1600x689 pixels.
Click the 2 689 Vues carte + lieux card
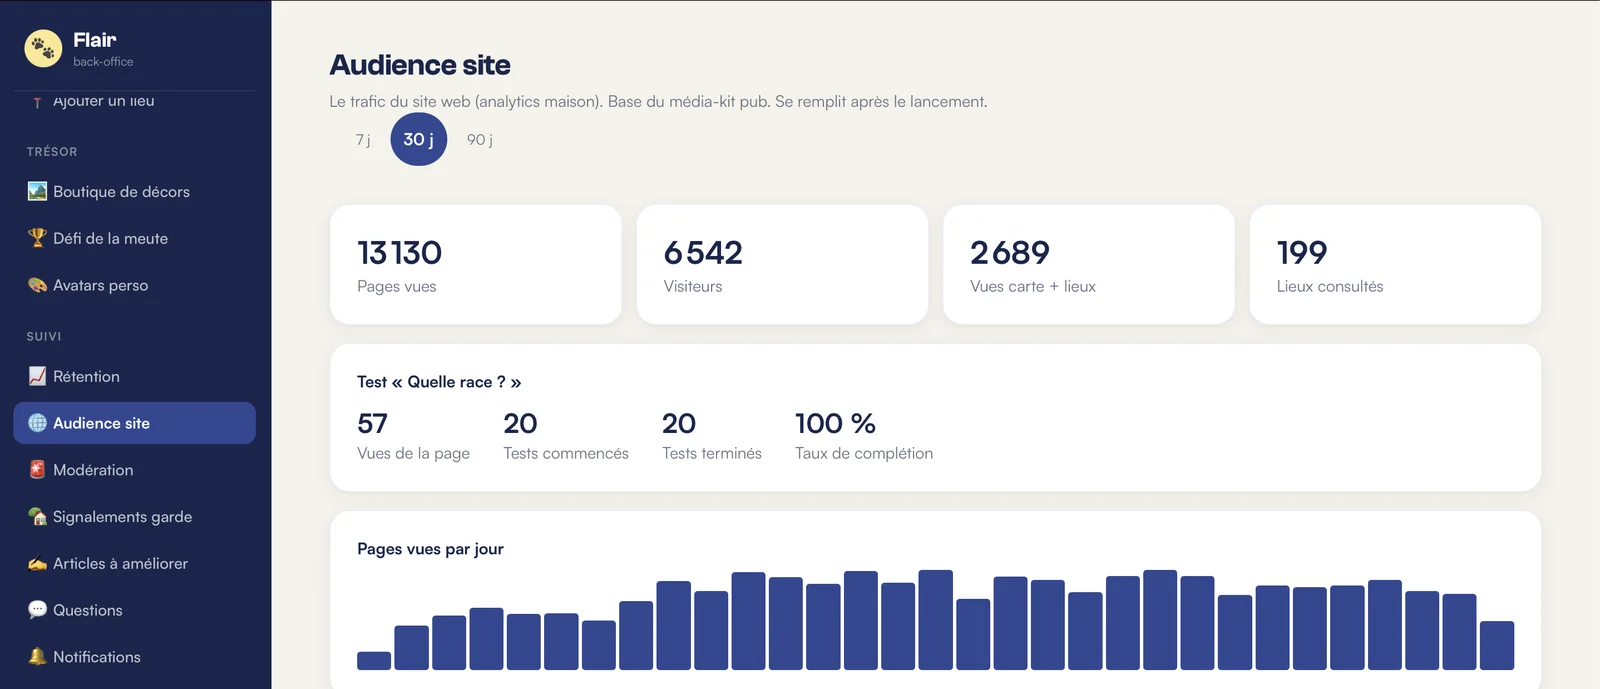1089,265
